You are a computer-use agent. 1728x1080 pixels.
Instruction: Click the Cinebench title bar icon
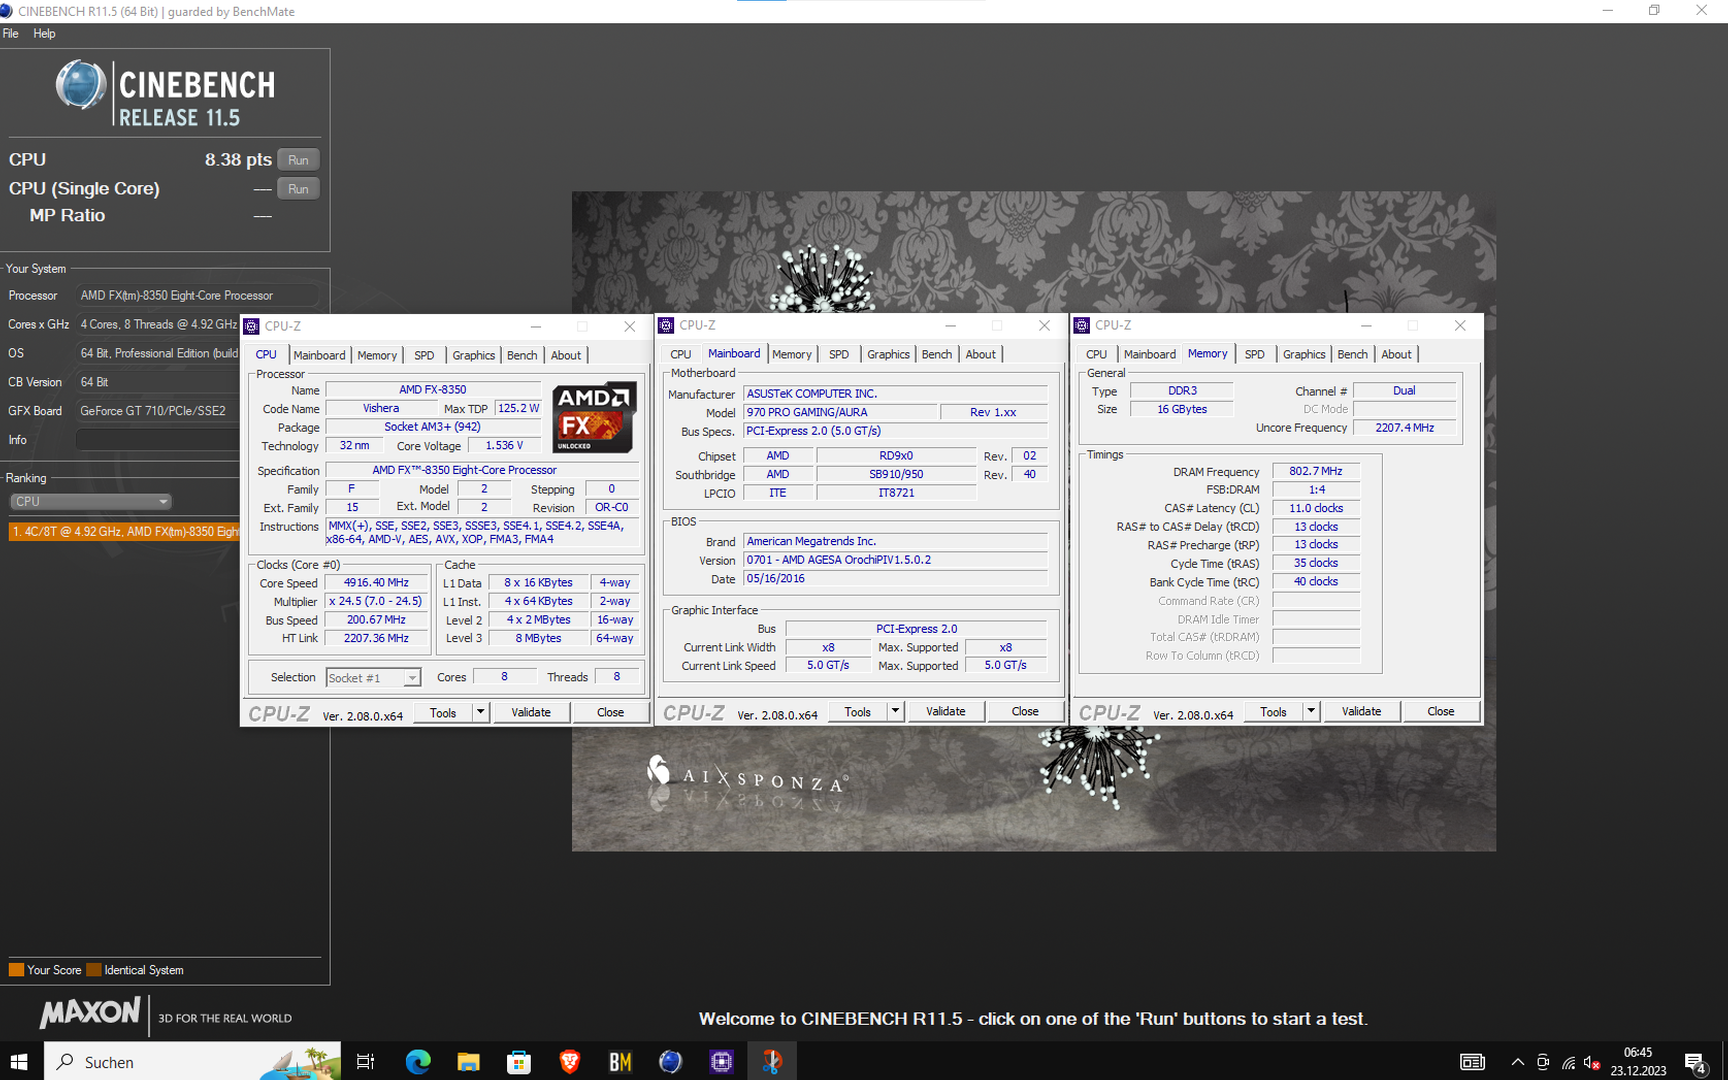click(7, 11)
